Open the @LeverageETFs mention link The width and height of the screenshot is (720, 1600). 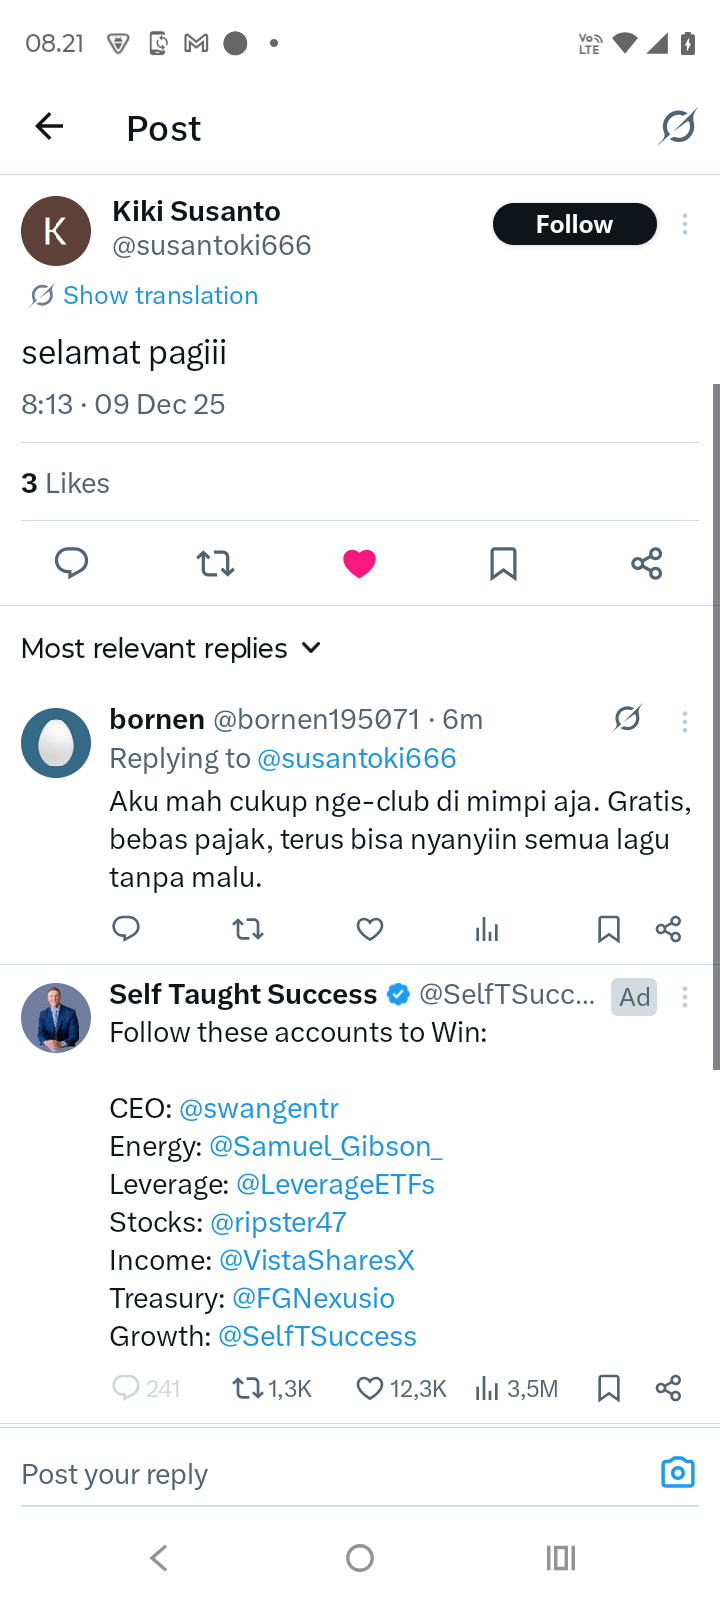pyautogui.click(x=335, y=1184)
